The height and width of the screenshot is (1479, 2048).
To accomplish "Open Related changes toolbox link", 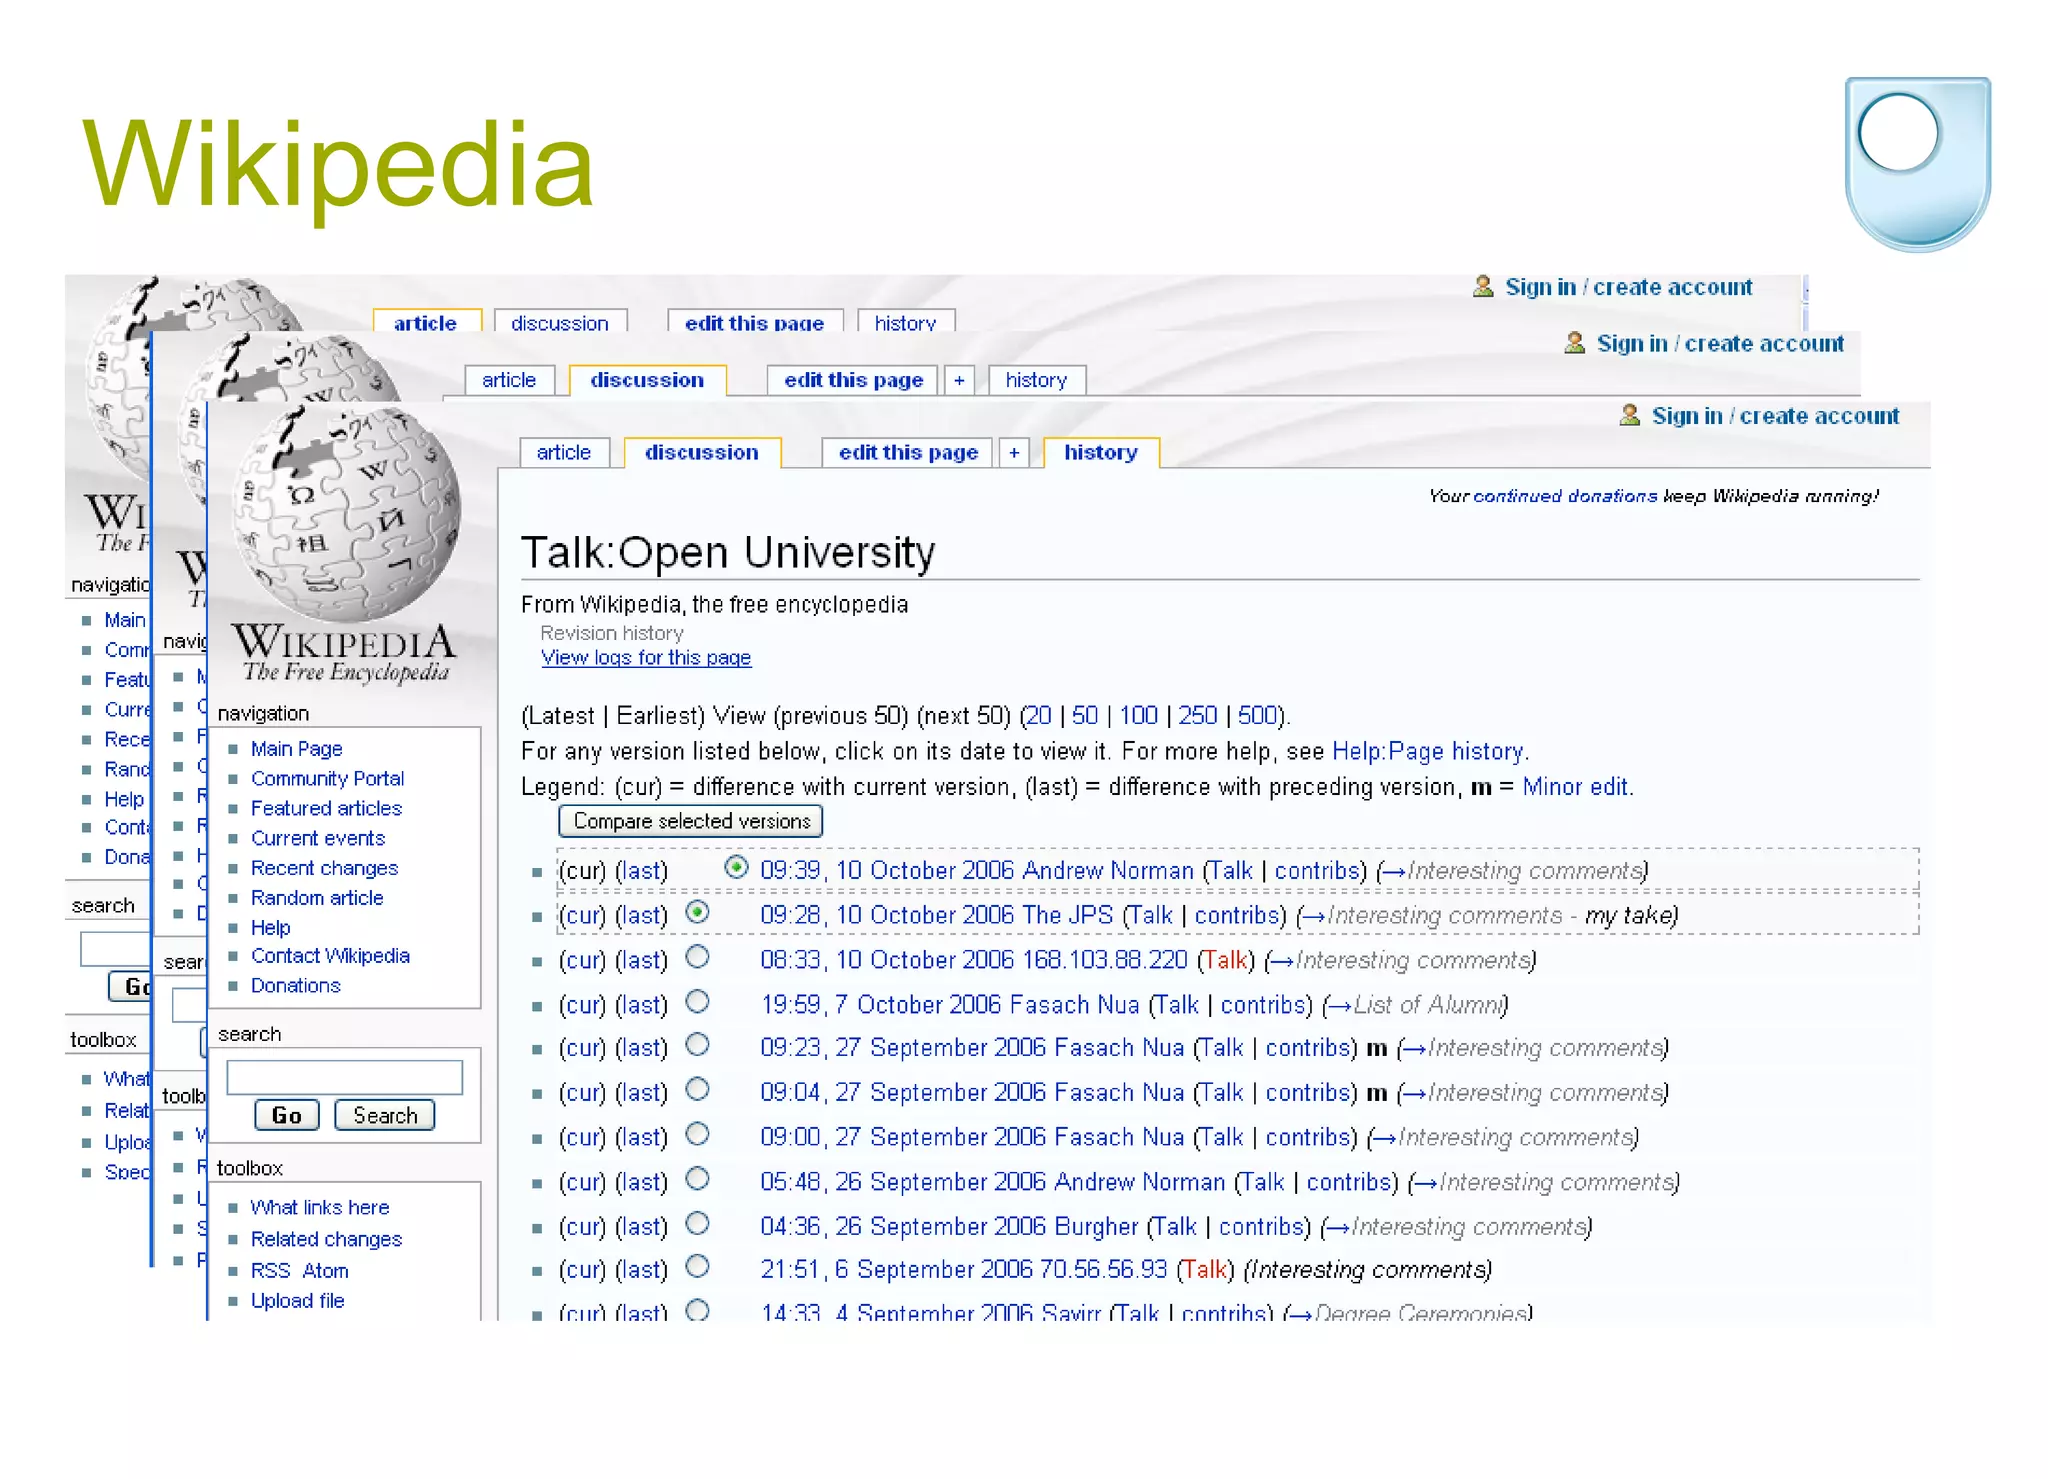I will (327, 1240).
